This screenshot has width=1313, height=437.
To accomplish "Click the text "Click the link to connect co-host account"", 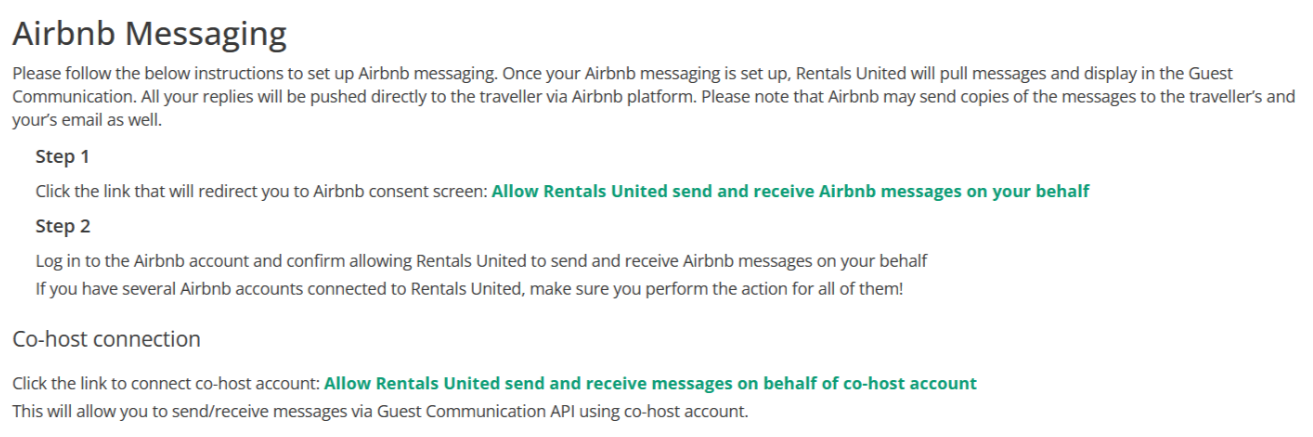I will [x=165, y=383].
